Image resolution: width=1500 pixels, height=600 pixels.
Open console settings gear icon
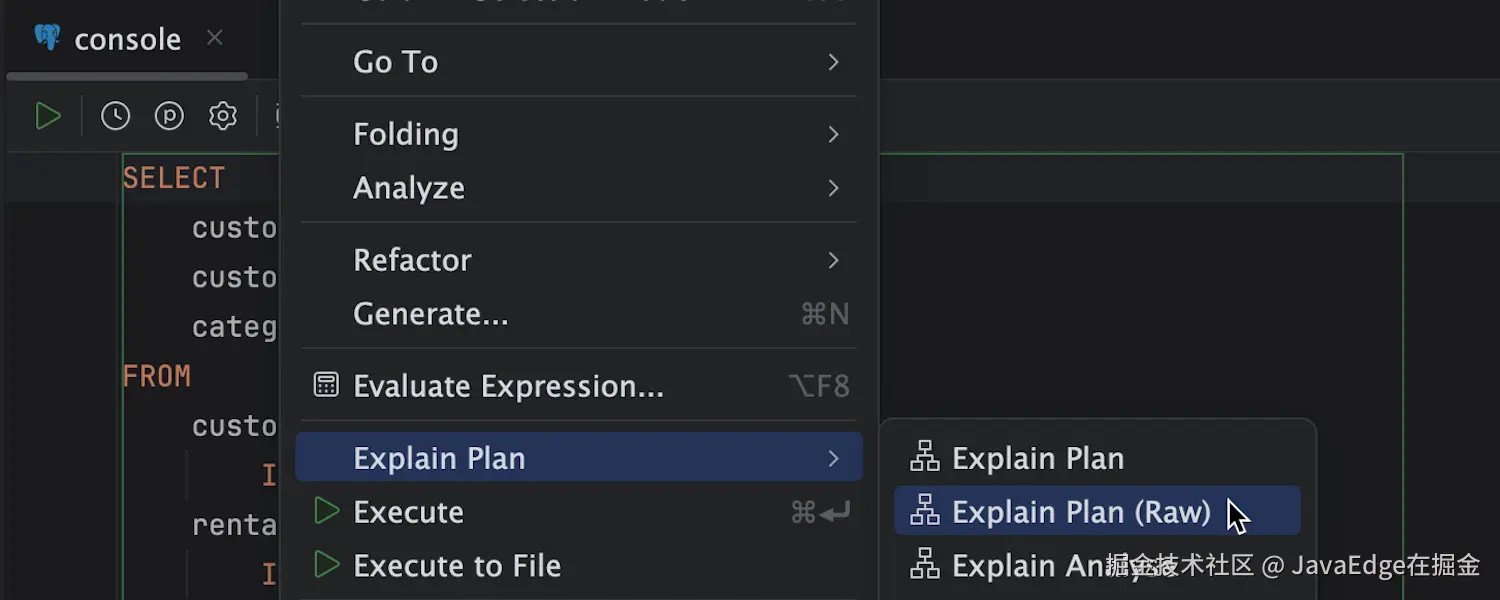(223, 116)
